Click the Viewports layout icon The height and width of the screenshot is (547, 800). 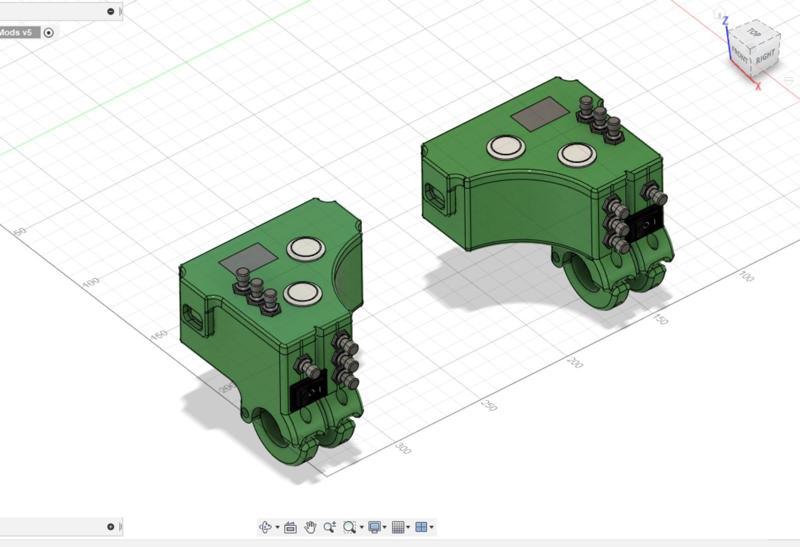point(421,527)
